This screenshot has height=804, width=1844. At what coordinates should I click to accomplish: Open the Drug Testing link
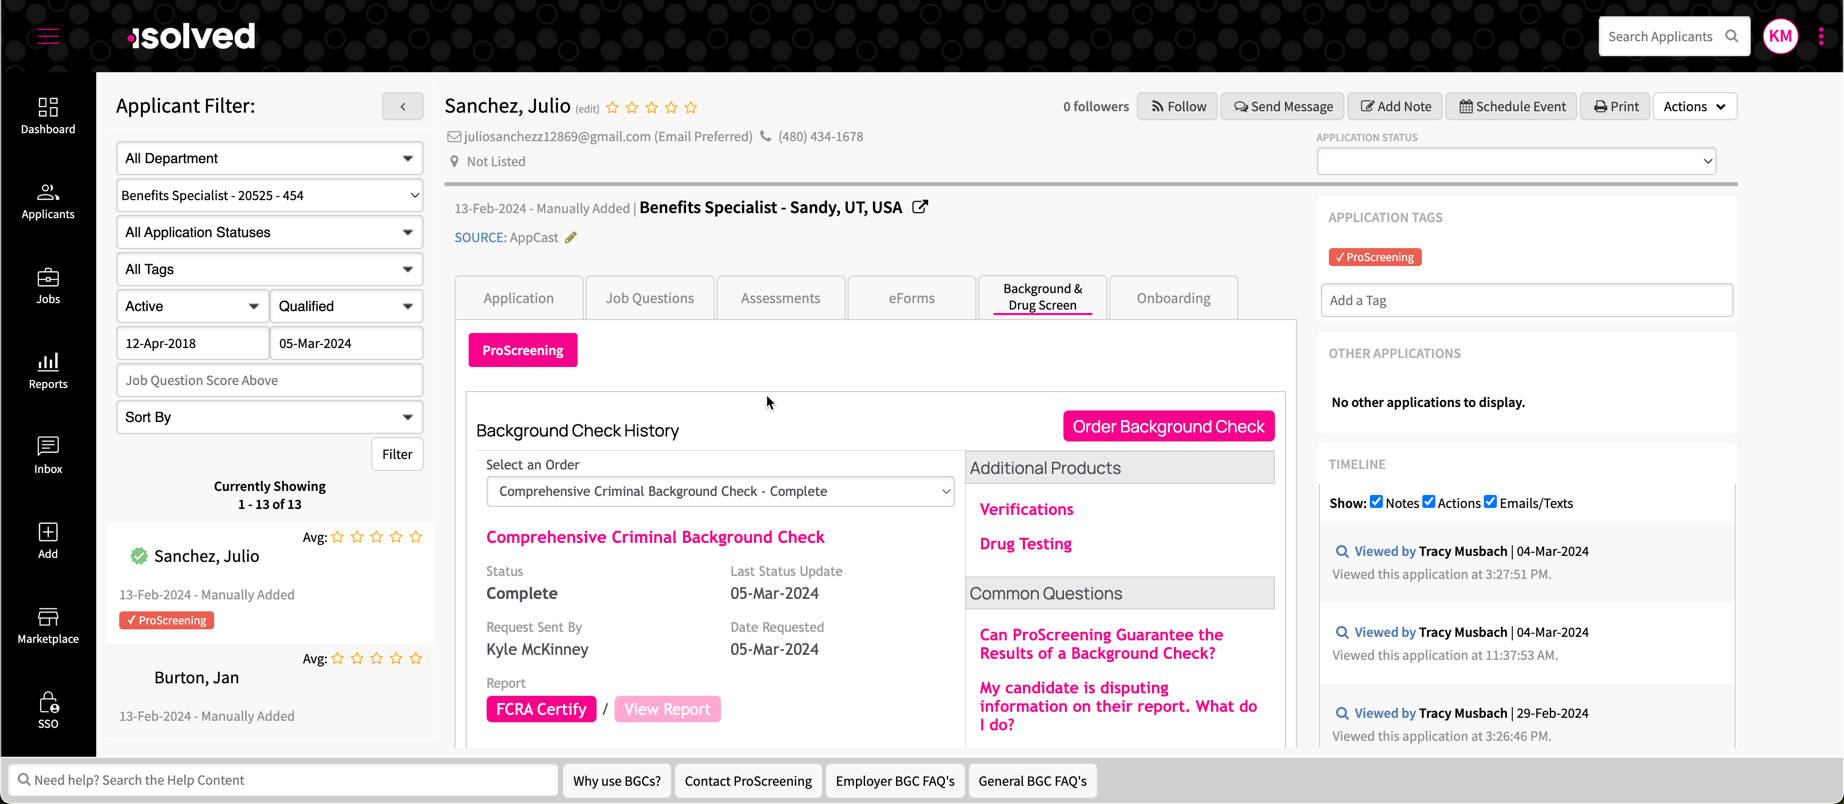(1025, 544)
